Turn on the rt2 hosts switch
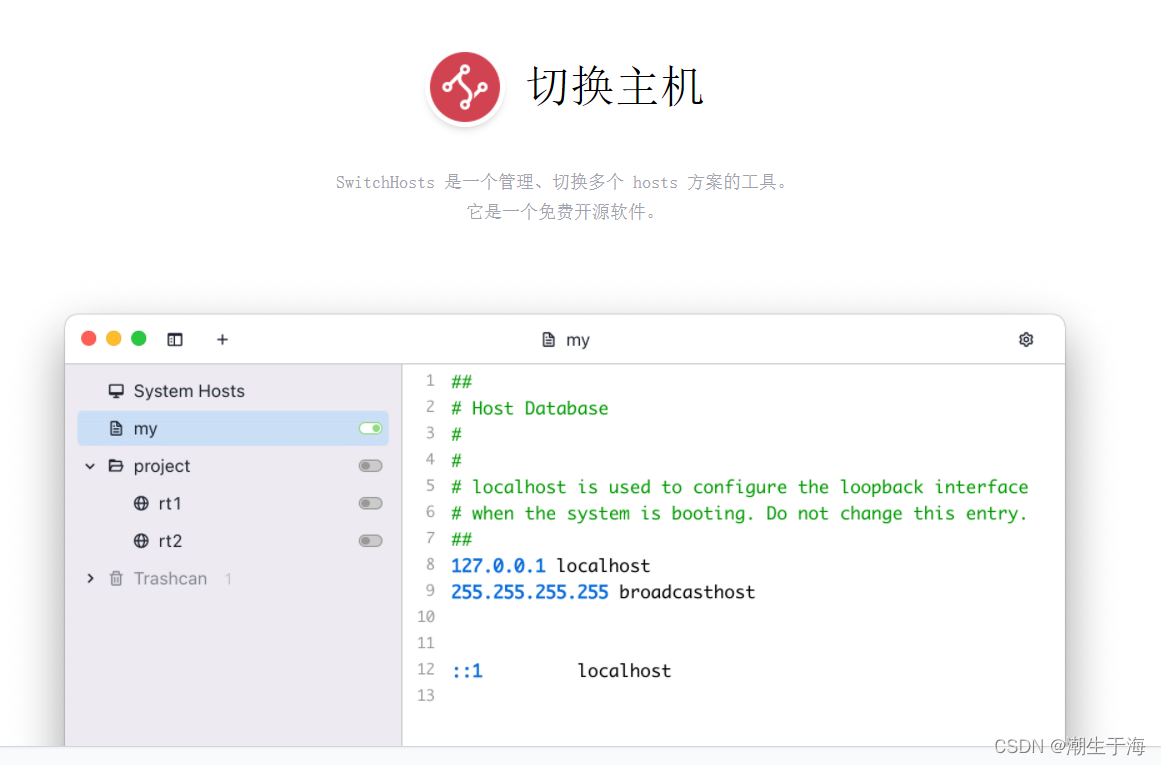 [370, 541]
